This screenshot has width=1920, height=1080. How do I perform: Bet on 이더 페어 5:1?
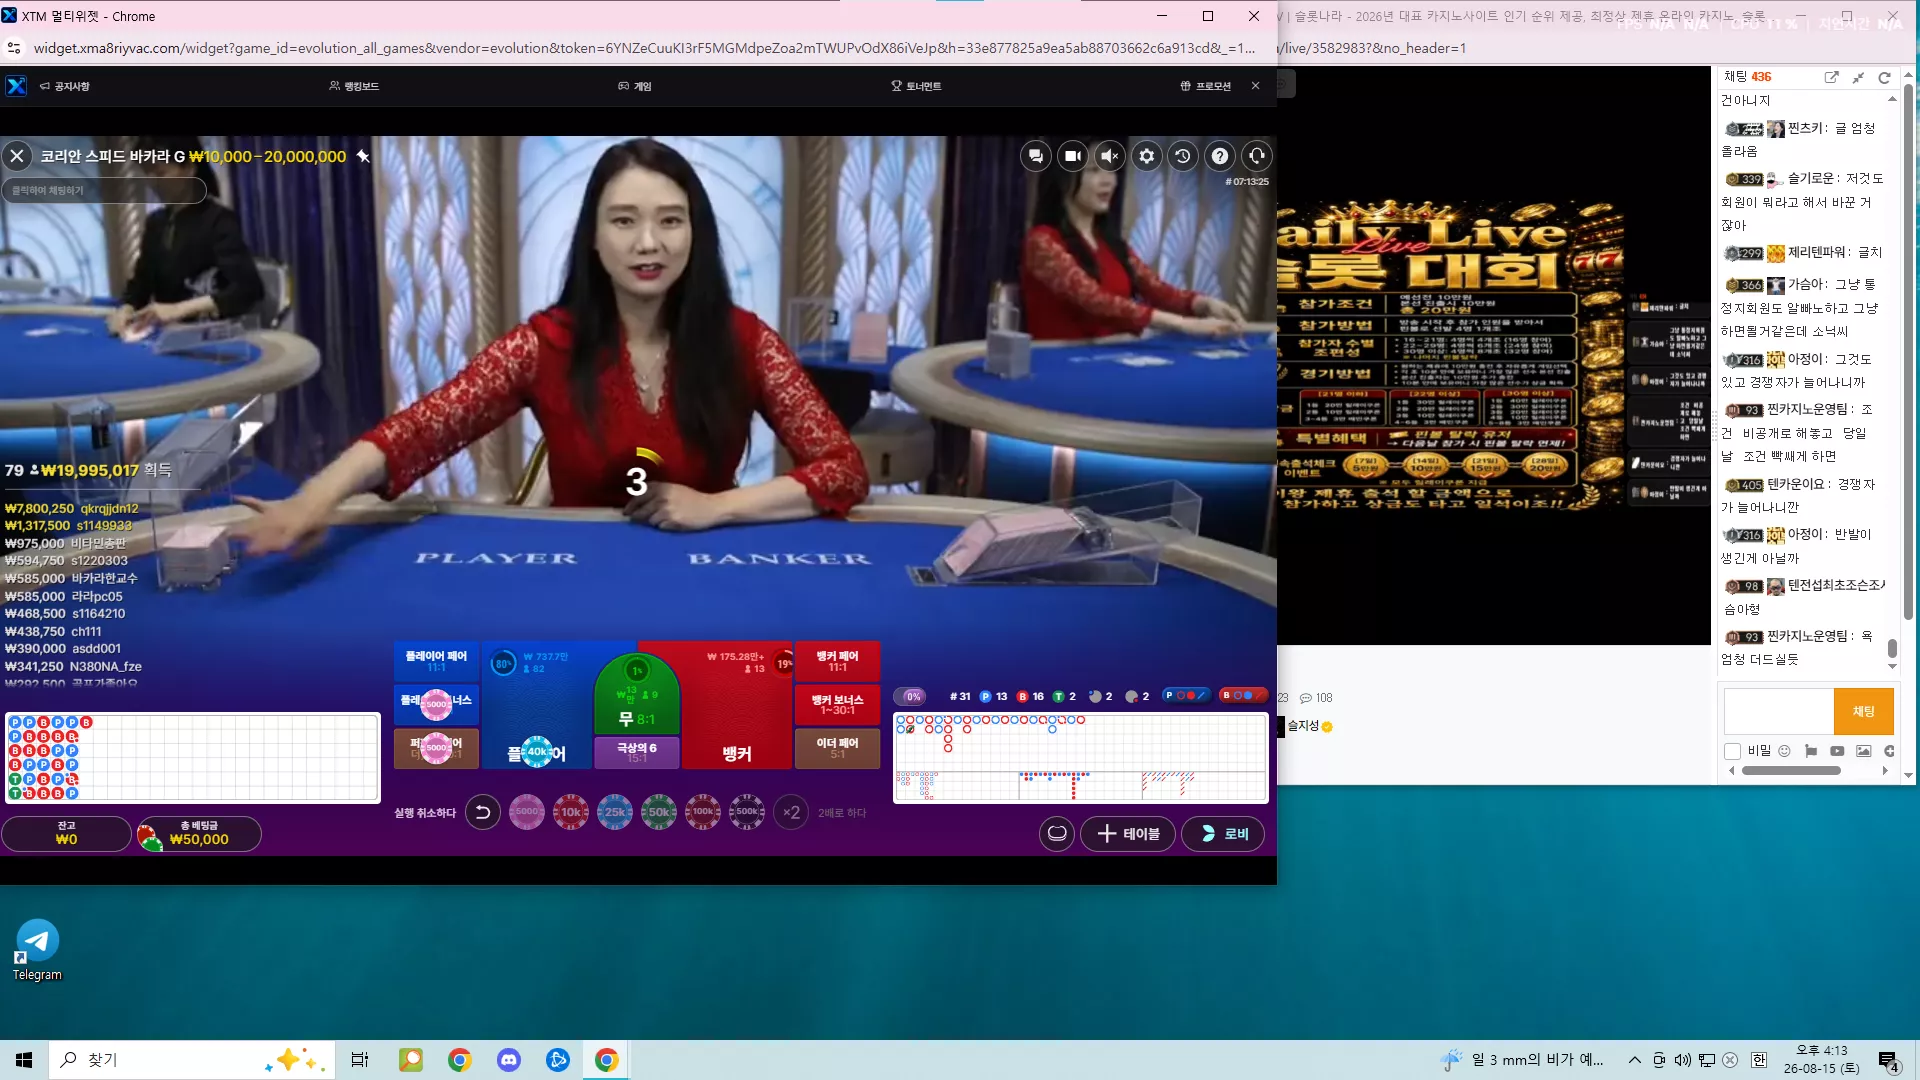click(837, 748)
